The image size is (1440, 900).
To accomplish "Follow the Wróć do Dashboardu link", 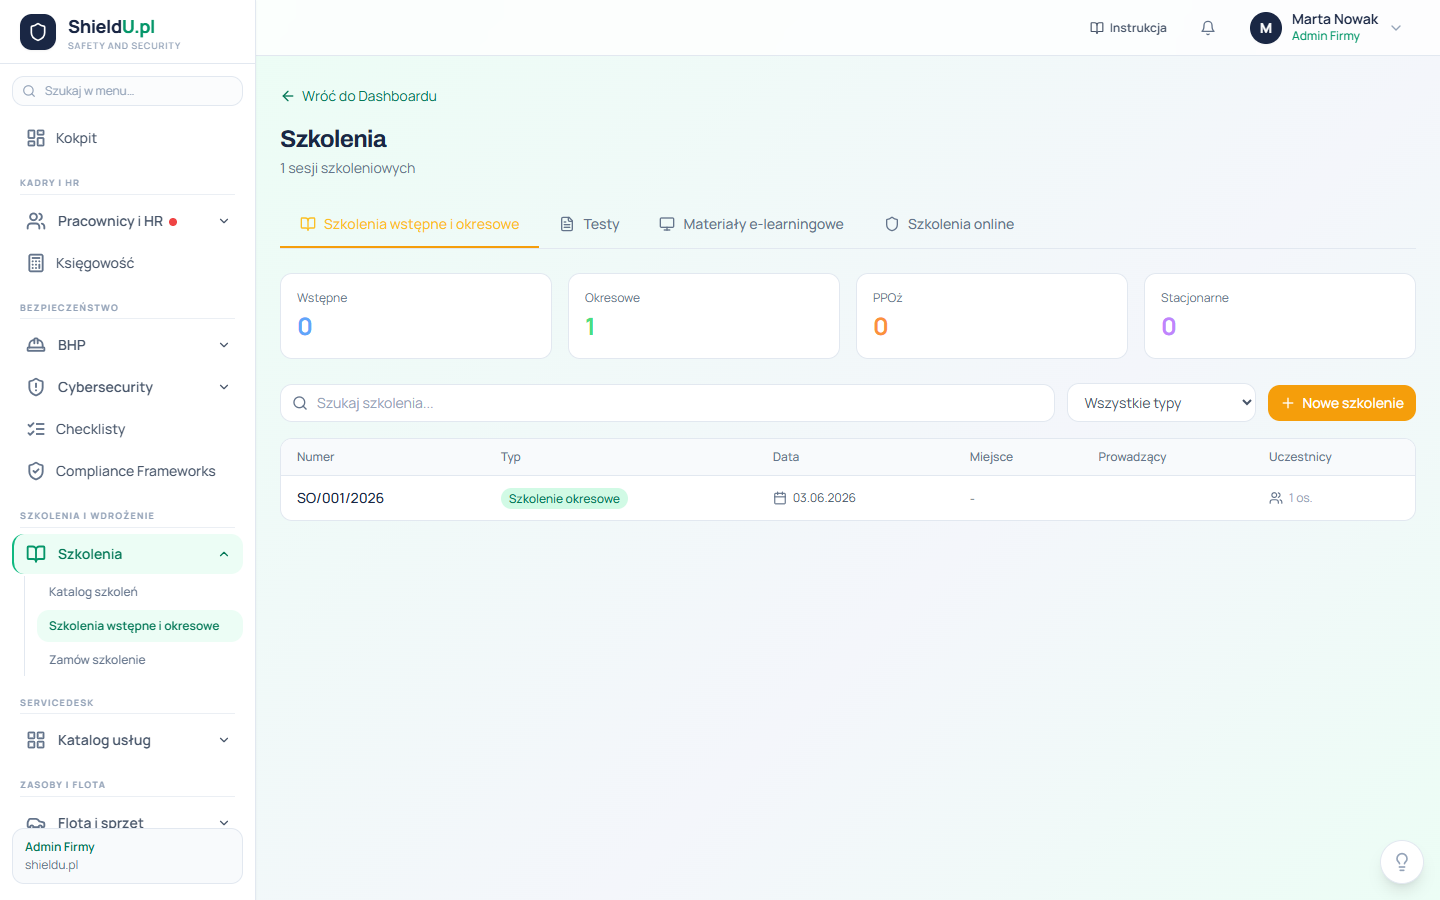I will tap(359, 96).
